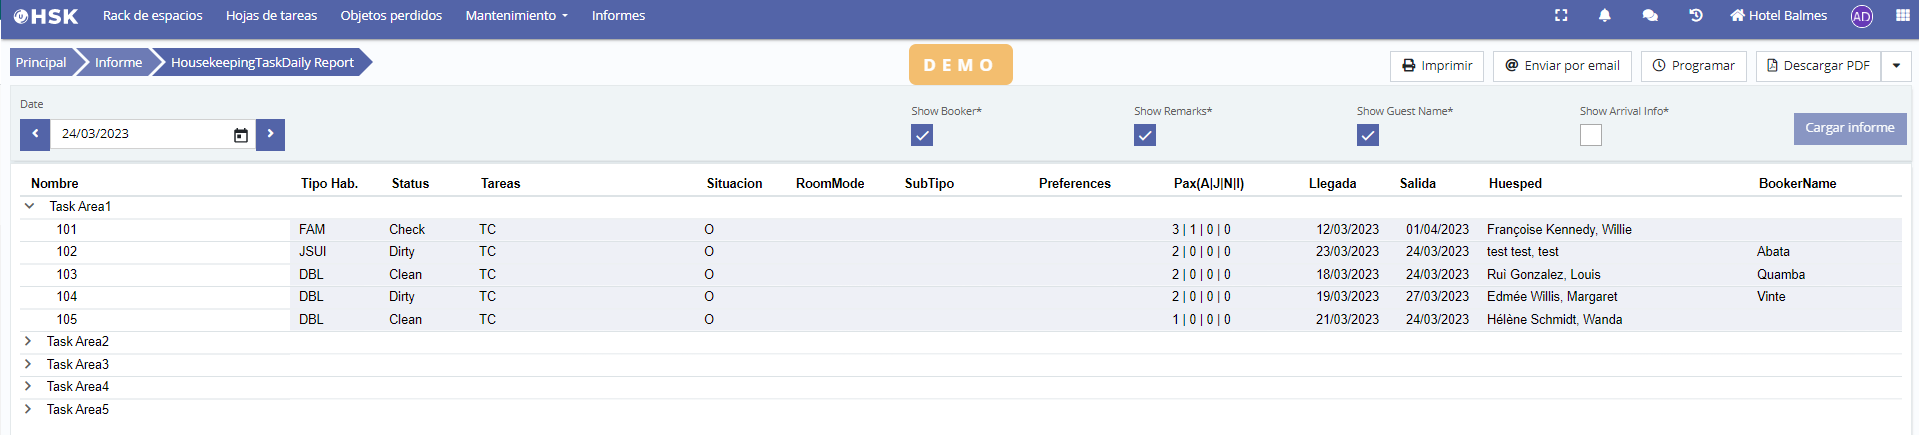This screenshot has height=435, width=1919.
Task: Open the AD user avatar
Action: [x=1861, y=16]
